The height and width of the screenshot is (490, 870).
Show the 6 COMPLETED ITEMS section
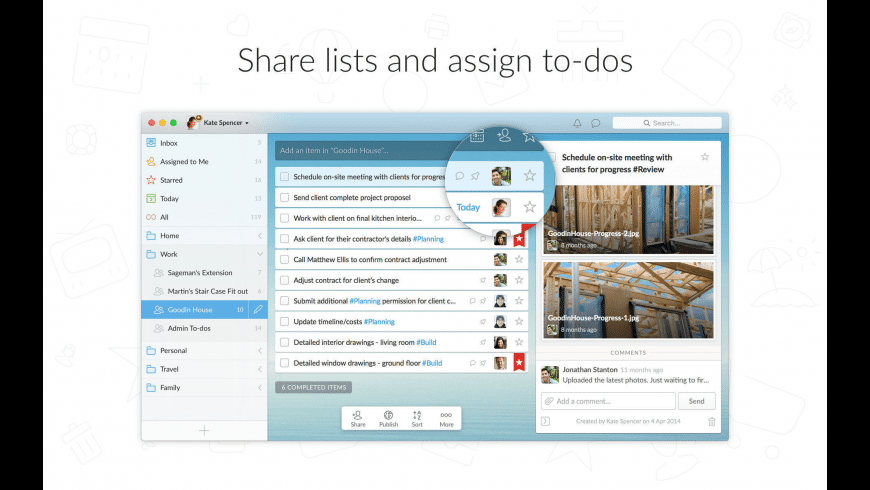(313, 387)
